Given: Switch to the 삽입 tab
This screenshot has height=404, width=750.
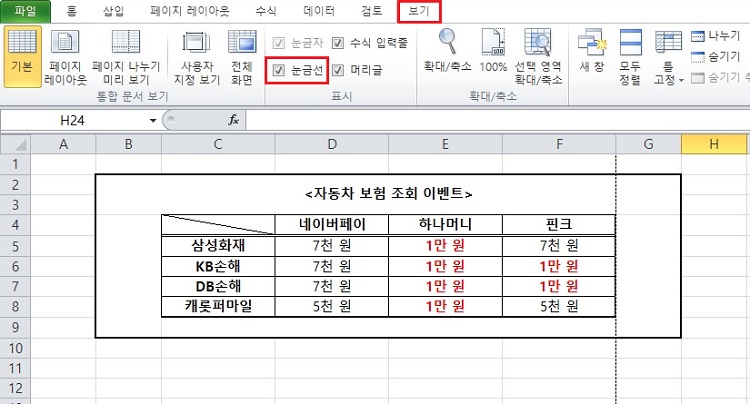Looking at the screenshot, I should click(113, 11).
